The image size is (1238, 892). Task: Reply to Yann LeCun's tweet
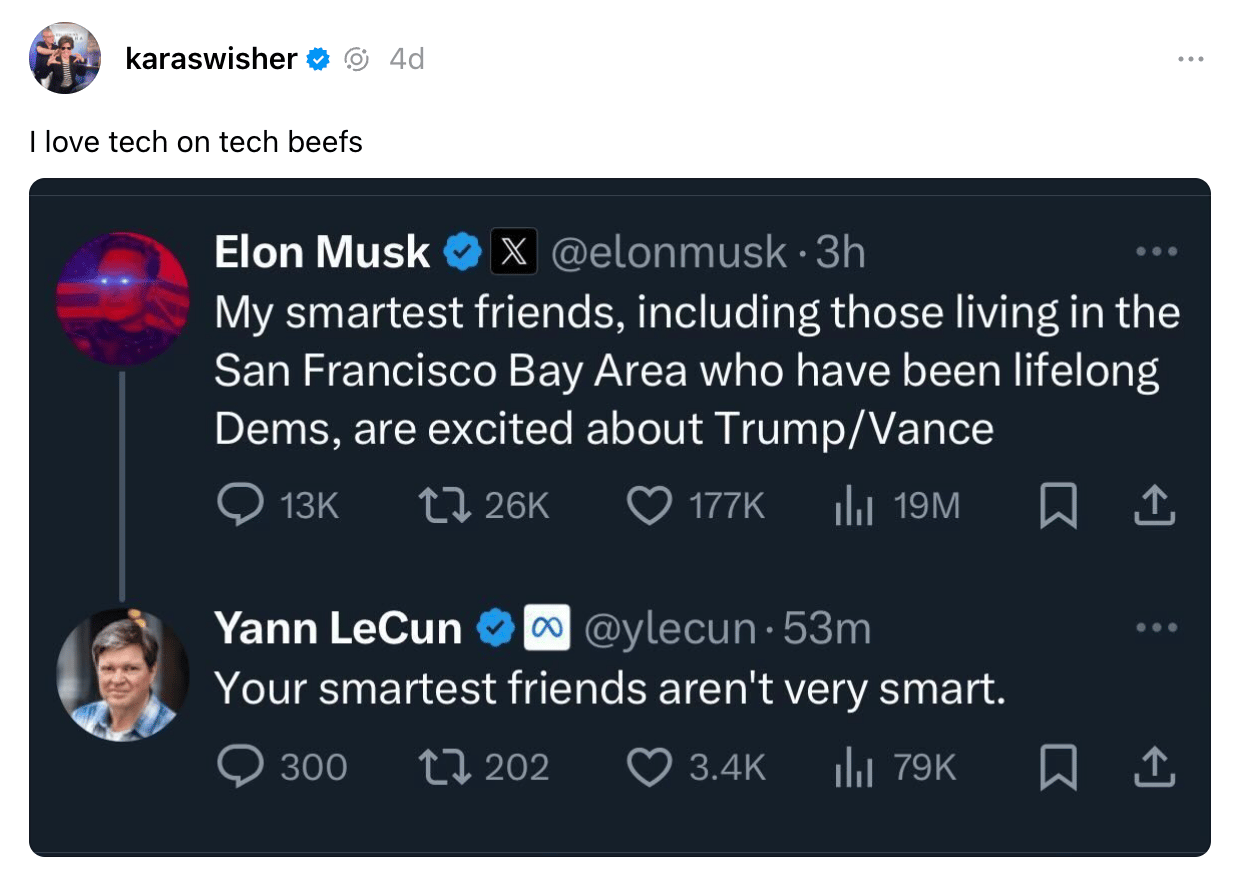click(x=238, y=767)
